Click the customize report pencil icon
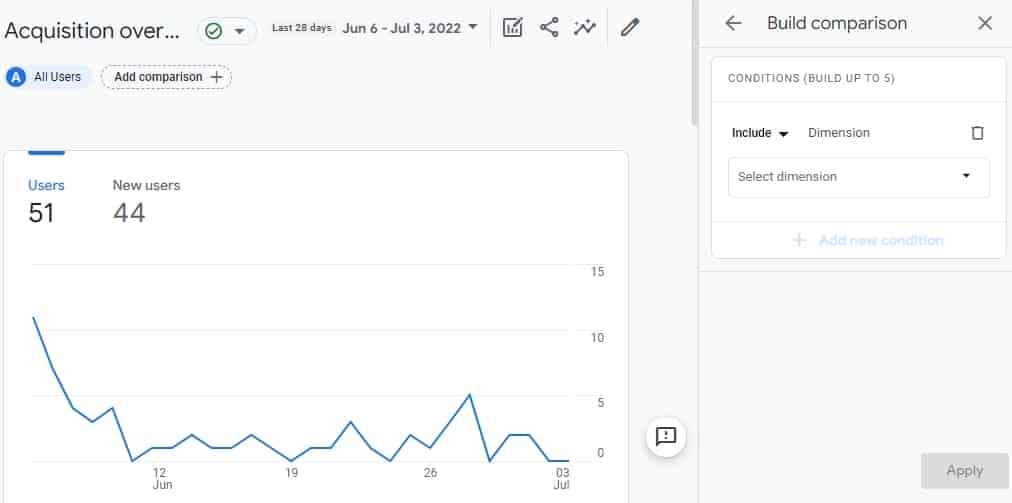Screen dimensions: 1012x503 pyautogui.click(x=629, y=28)
